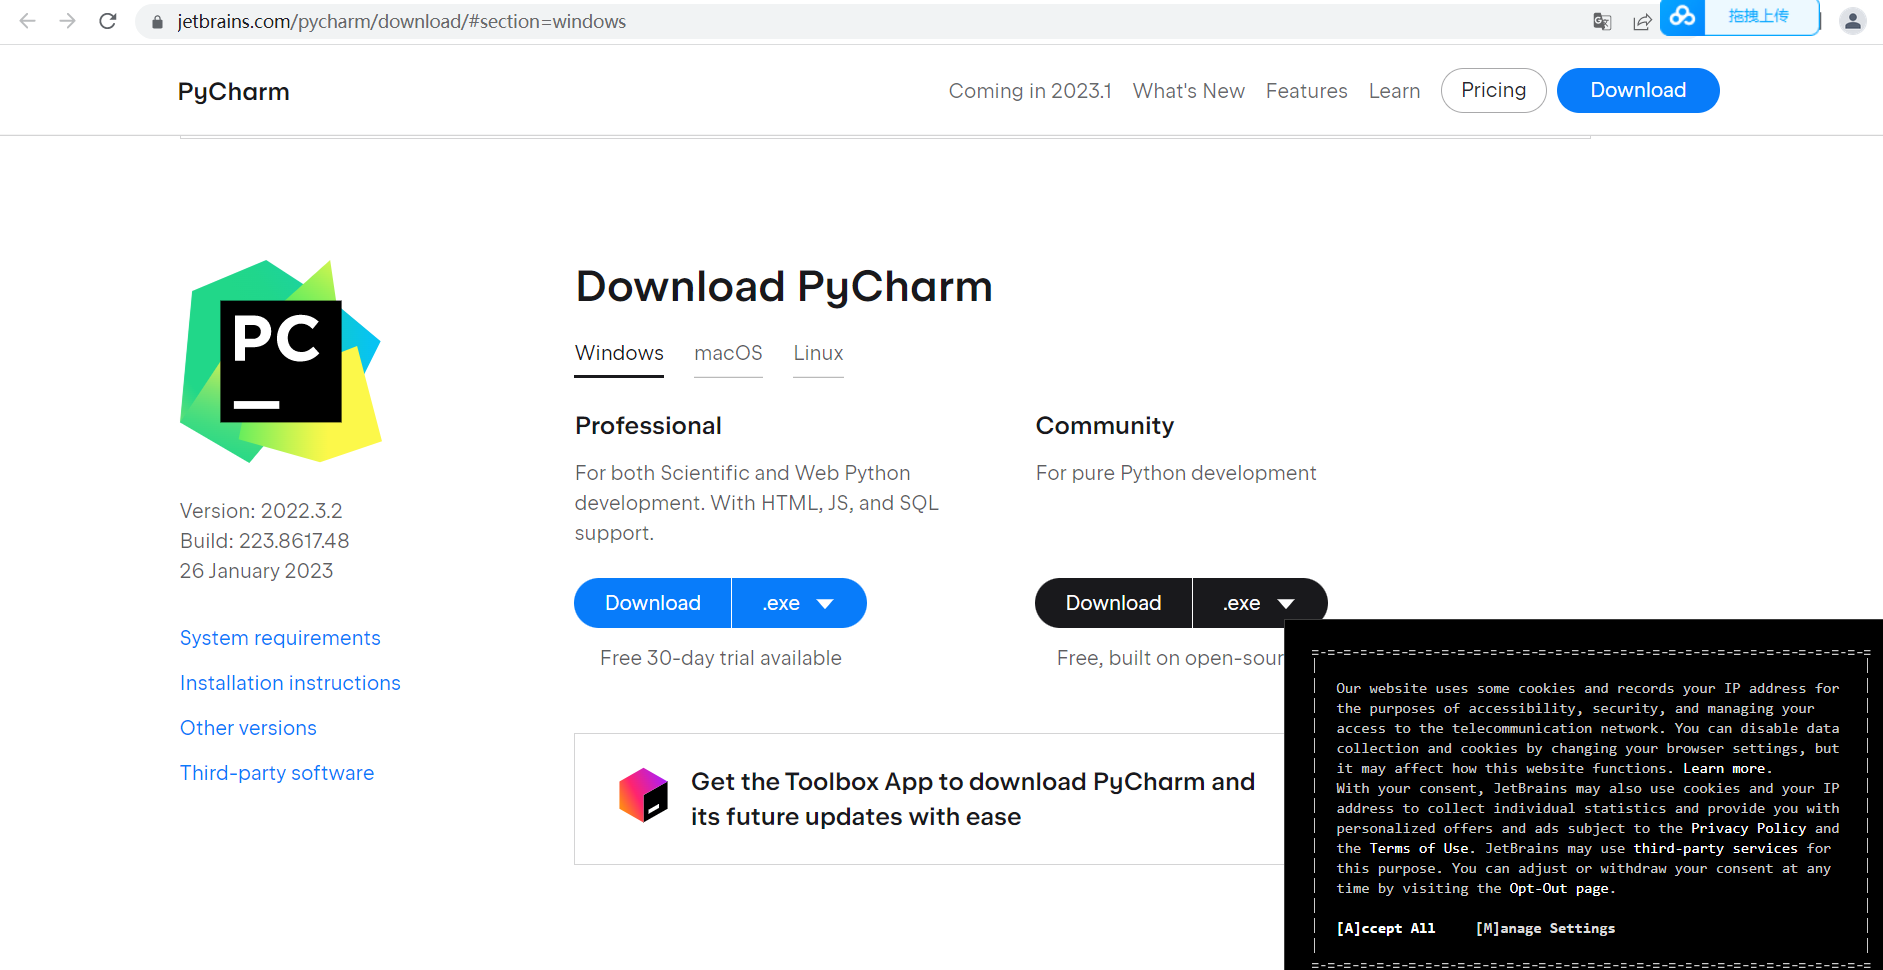Viewport: 1883px width, 970px height.
Task: Switch to the macOS tab
Action: point(728,354)
